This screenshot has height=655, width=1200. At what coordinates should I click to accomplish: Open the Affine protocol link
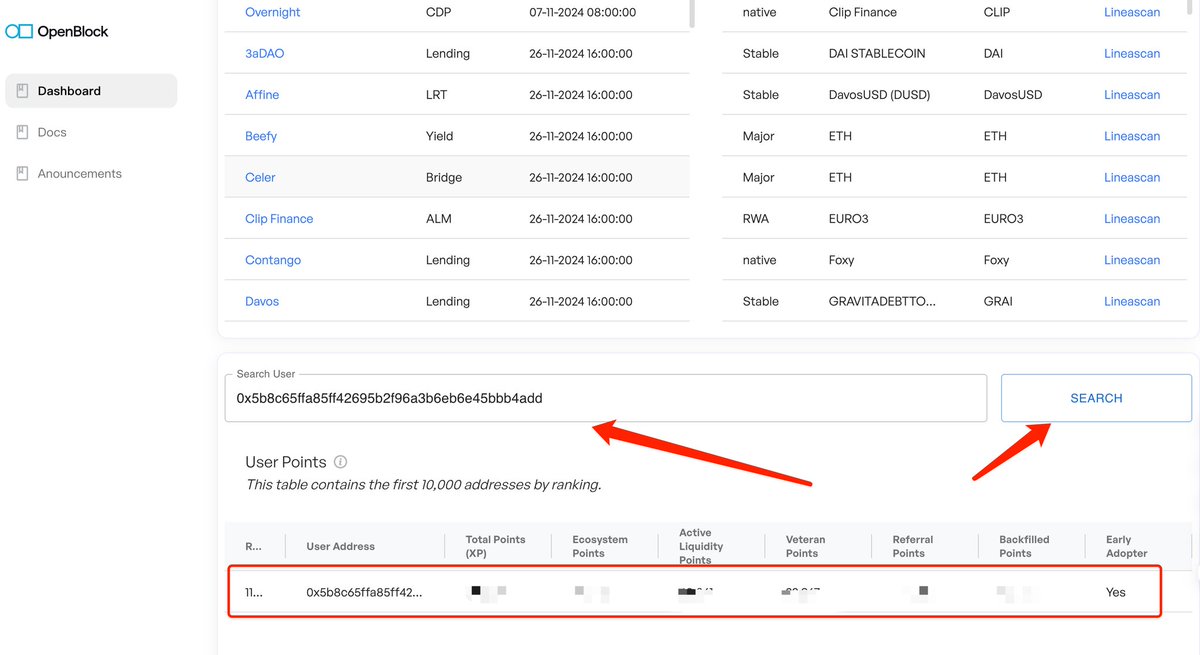pyautogui.click(x=262, y=95)
